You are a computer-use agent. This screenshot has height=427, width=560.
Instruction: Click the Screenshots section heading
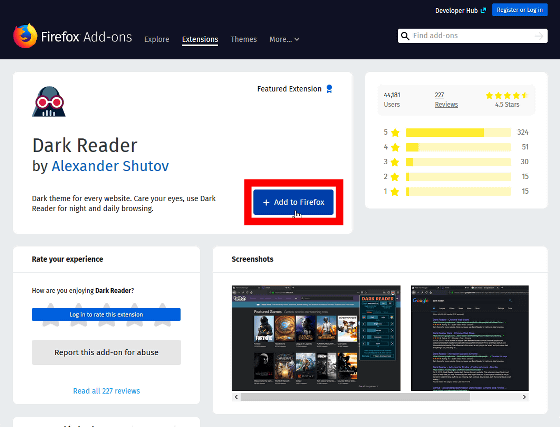tap(252, 259)
